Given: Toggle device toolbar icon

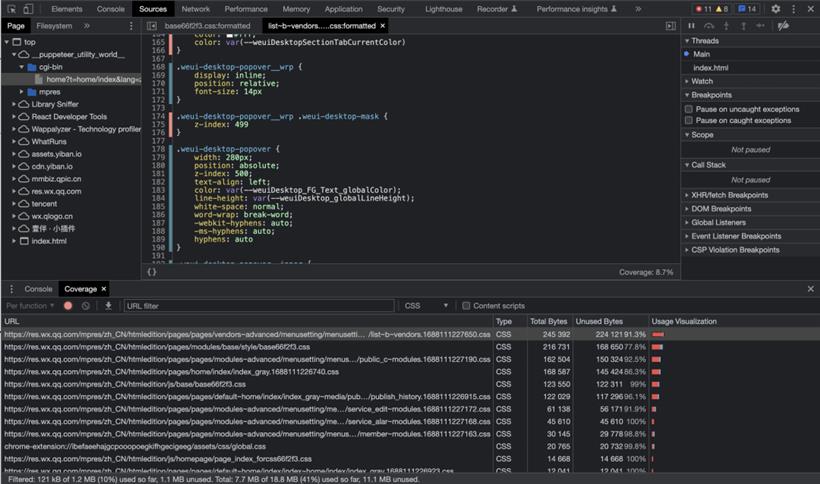Looking at the screenshot, I should (x=28, y=9).
